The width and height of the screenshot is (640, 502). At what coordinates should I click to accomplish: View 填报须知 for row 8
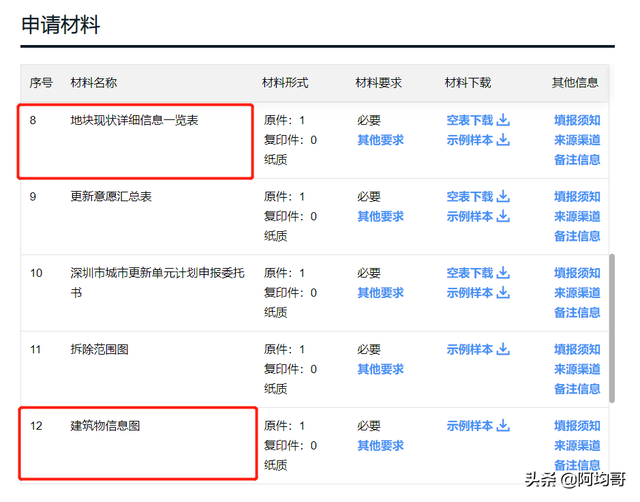[x=577, y=120]
